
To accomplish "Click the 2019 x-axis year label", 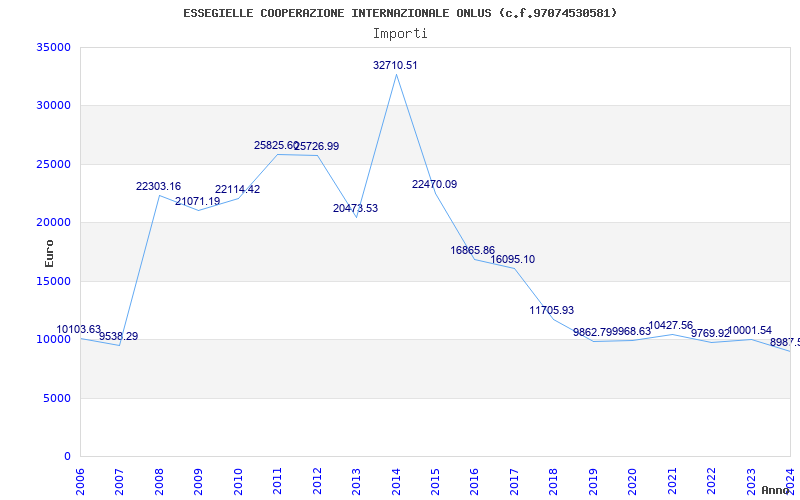I will click(593, 480).
